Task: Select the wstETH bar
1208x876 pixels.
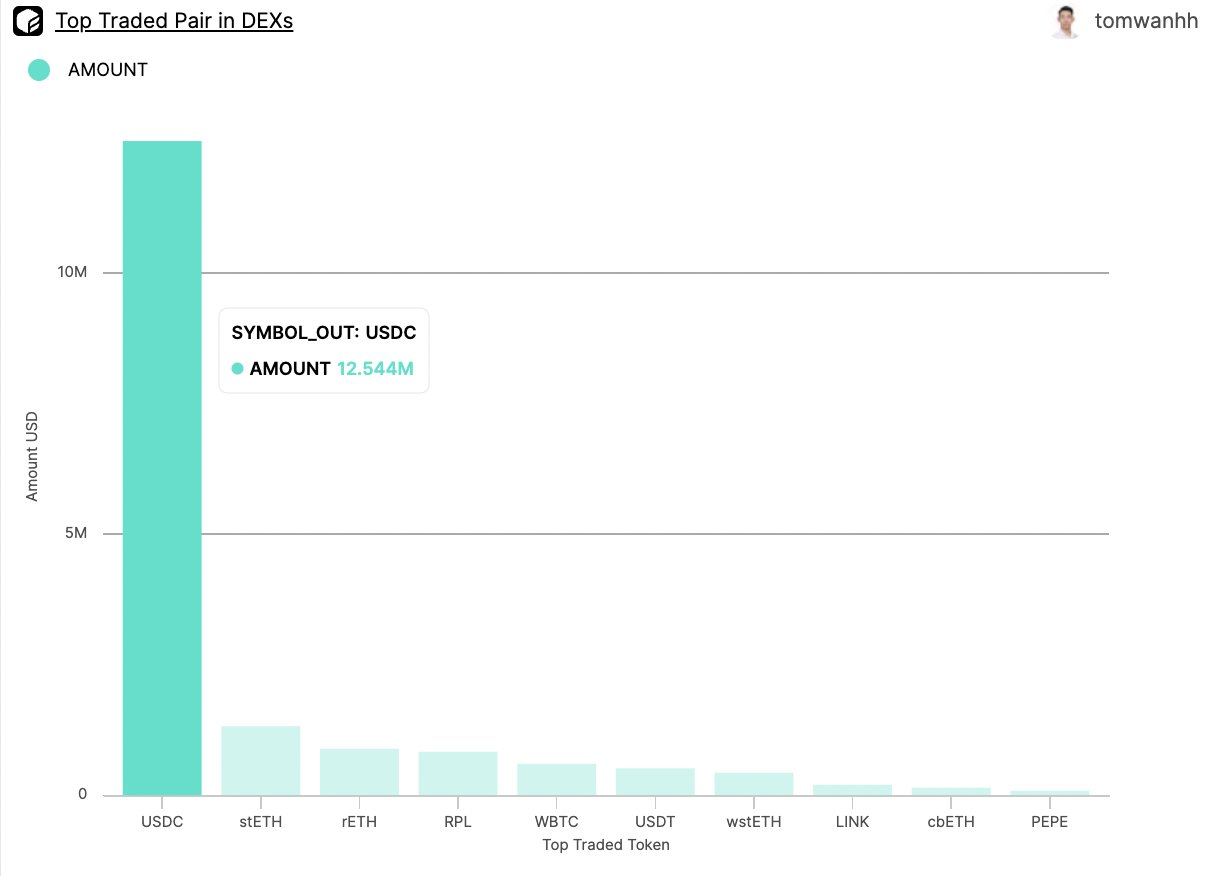Action: 754,784
